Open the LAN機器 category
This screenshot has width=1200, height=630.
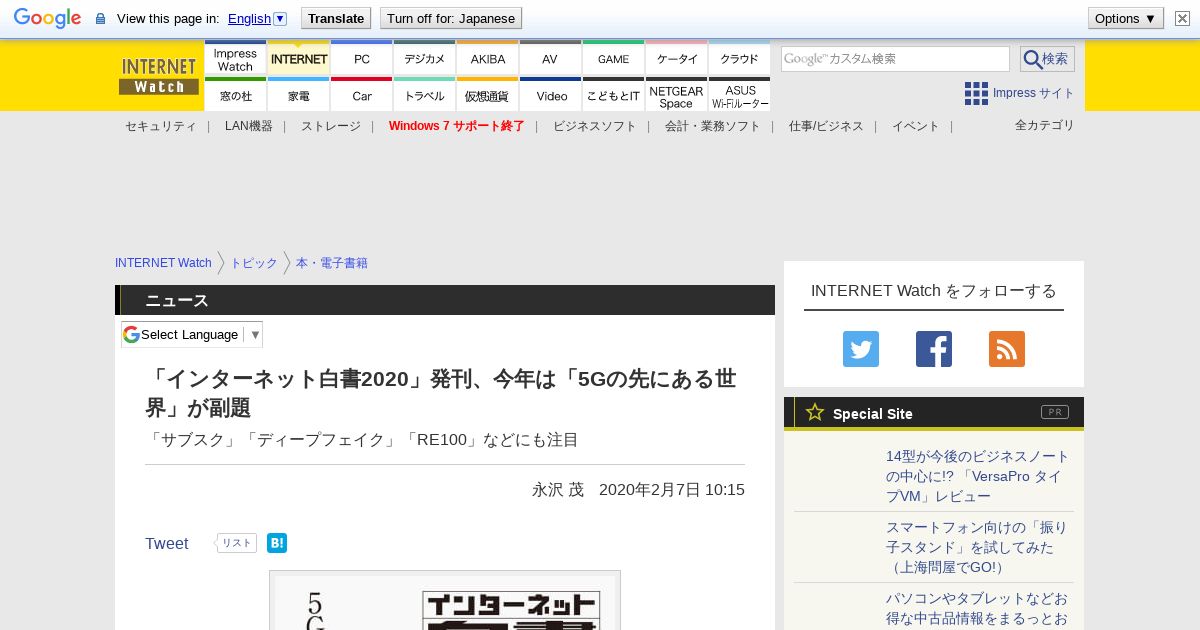coord(249,126)
